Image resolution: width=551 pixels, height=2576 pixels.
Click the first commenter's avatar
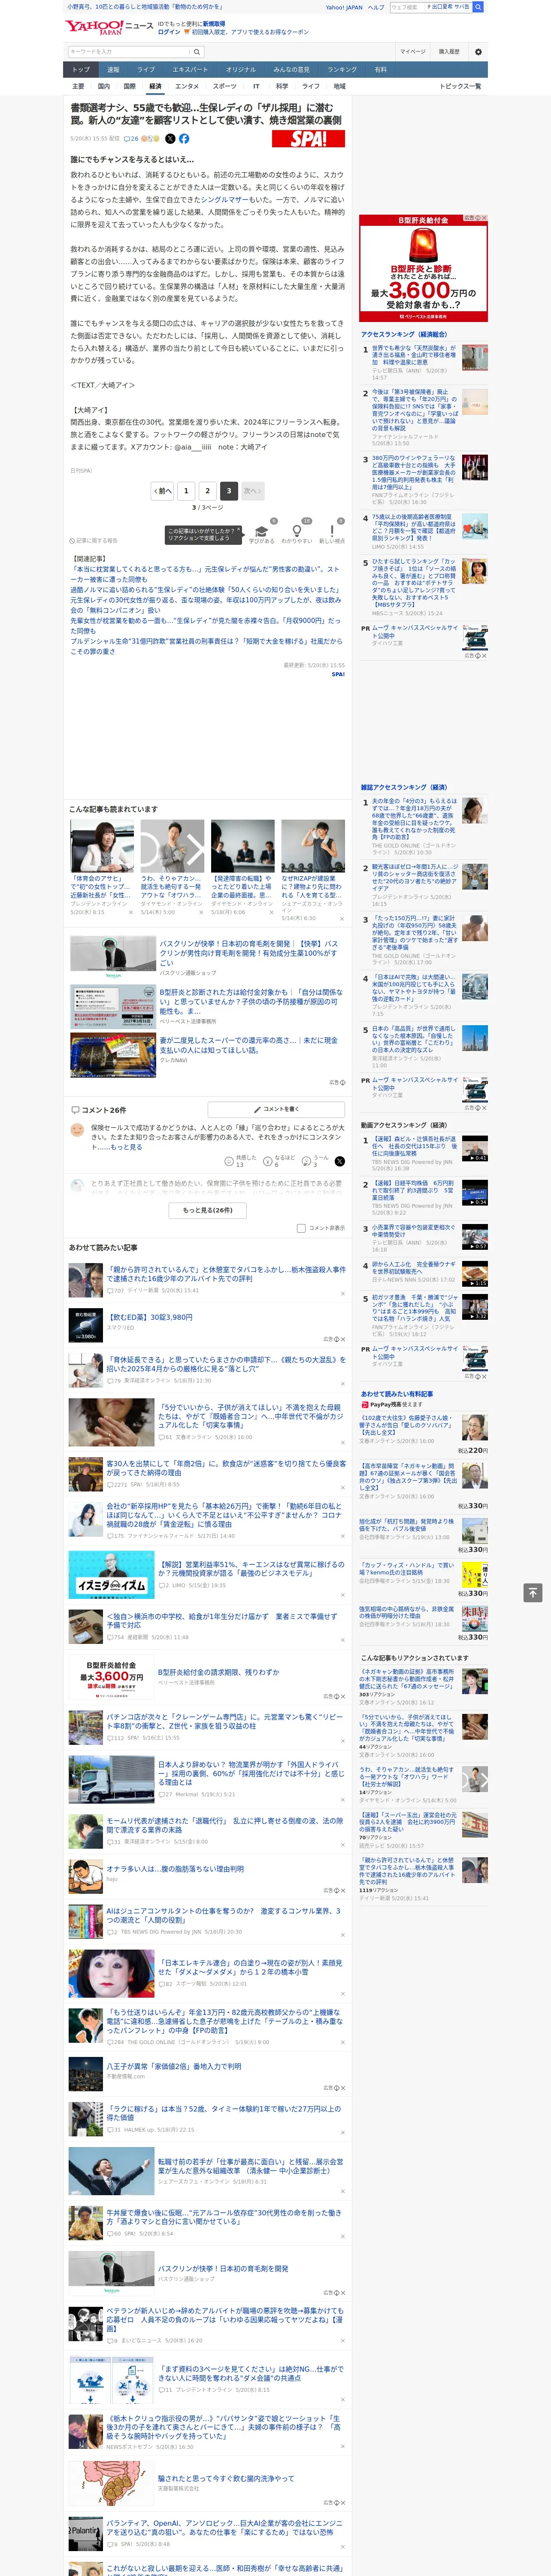(x=77, y=1129)
